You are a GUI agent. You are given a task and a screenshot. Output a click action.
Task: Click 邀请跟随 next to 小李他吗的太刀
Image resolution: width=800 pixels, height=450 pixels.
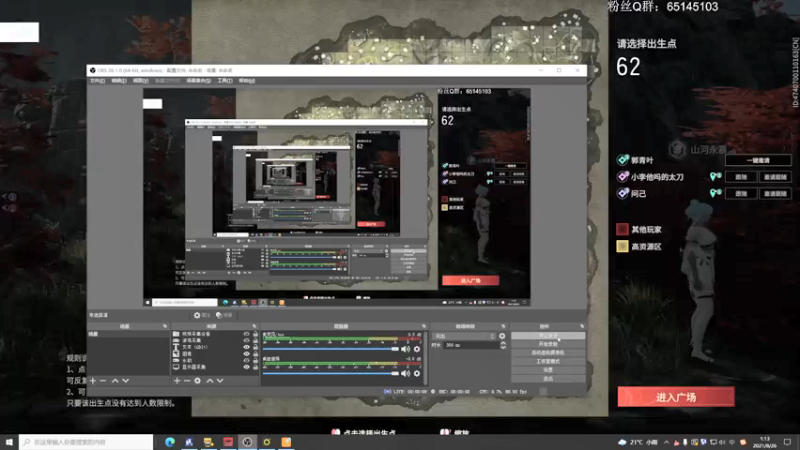775,177
